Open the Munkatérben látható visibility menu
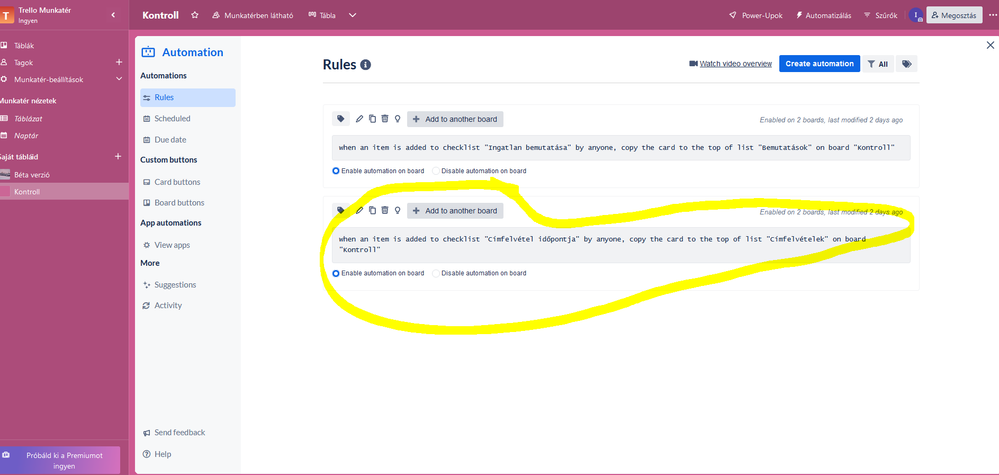Viewport: 999px width, 475px height. coord(252,15)
